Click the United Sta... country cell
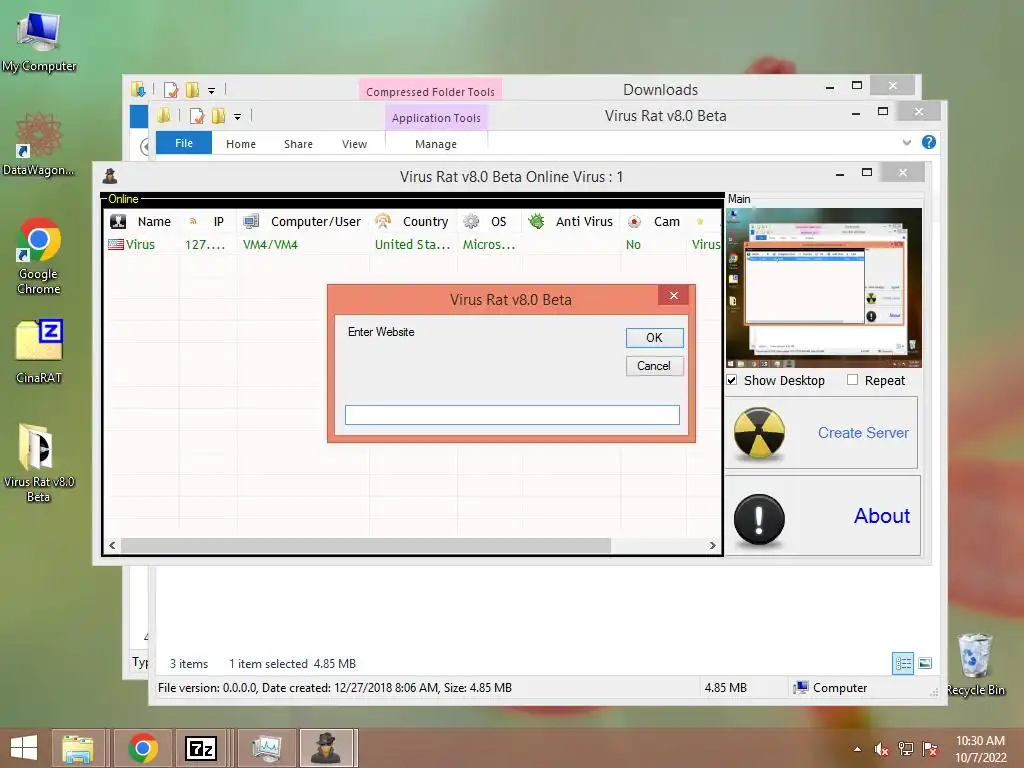The image size is (1024, 768). click(412, 244)
